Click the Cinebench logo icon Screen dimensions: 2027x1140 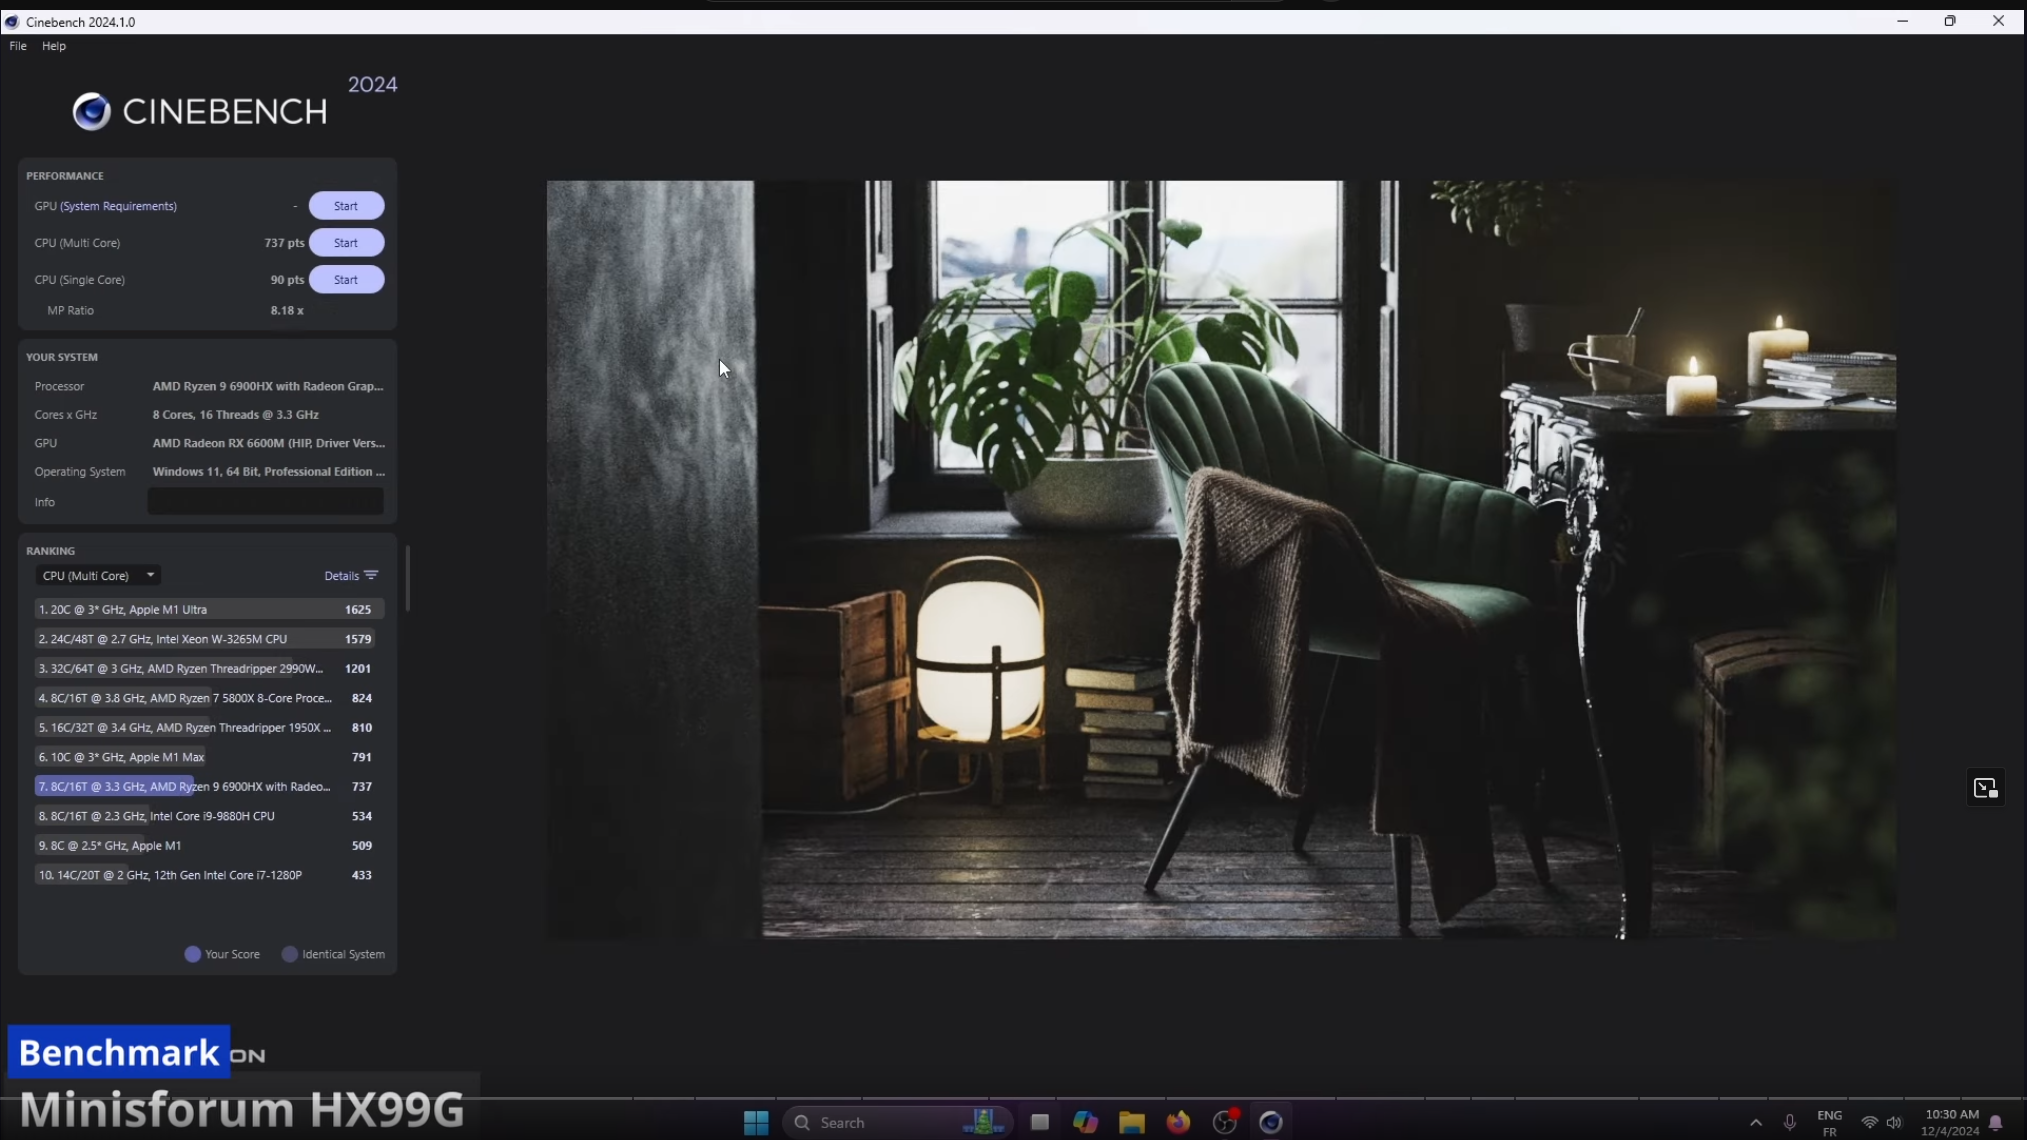91,111
